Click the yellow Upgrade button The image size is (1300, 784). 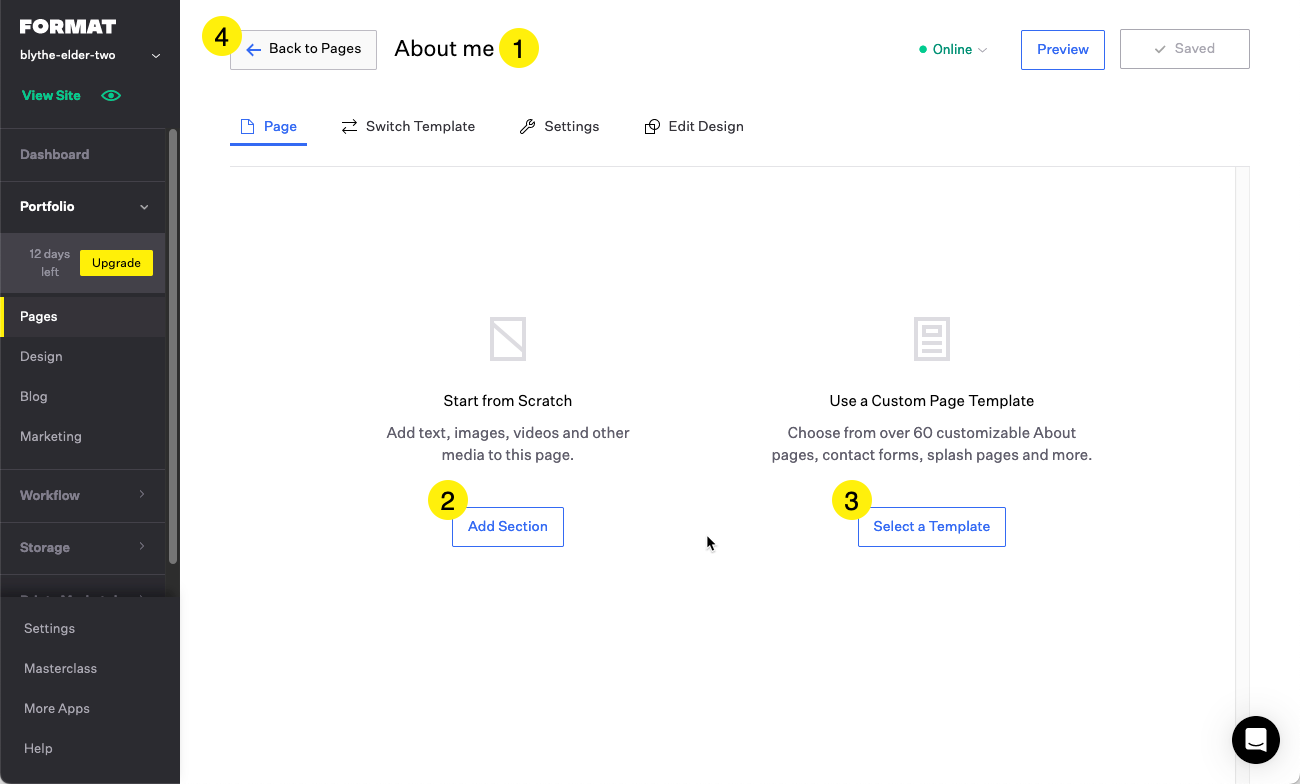tap(116, 262)
